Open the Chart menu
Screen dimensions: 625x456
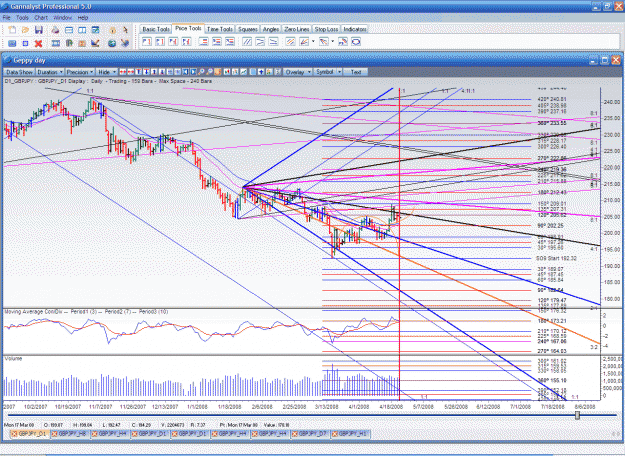tap(41, 18)
